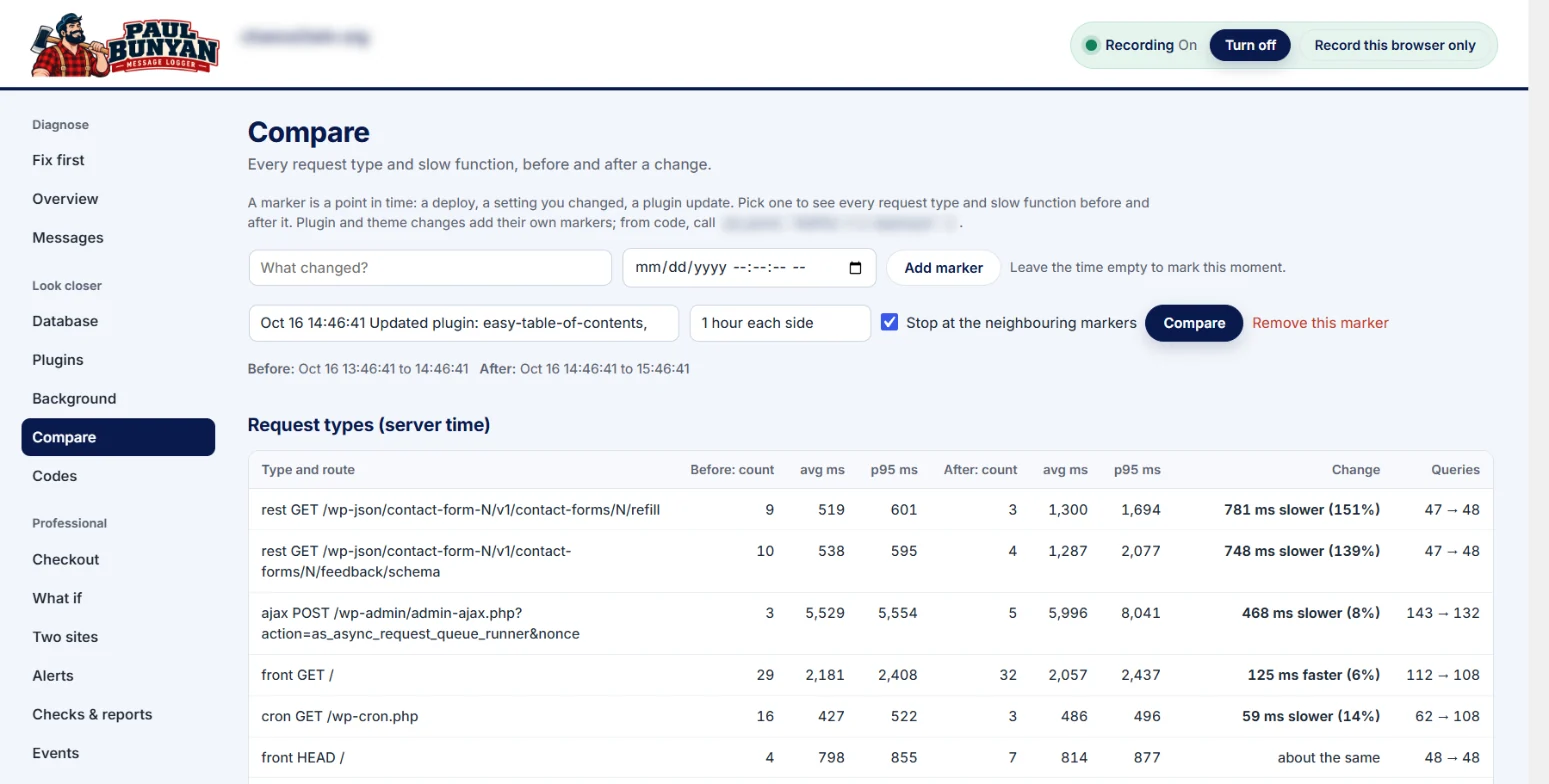This screenshot has width=1549, height=784.
Task: Open the 1 hour each side dropdown
Action: (x=780, y=323)
